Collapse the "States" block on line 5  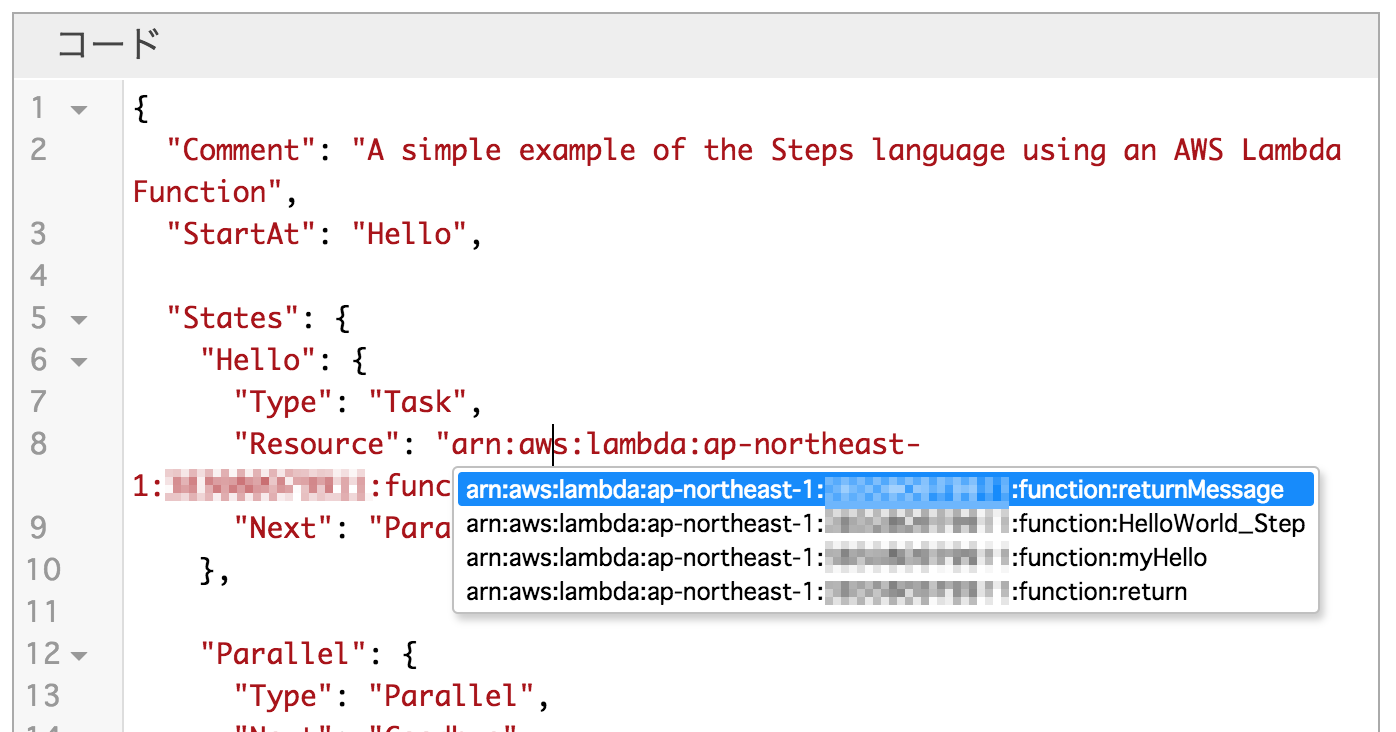(78, 320)
